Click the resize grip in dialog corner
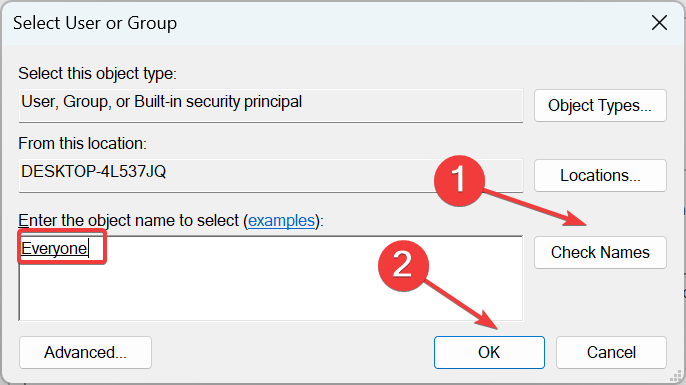Viewport: 686px width, 385px height. [x=676, y=375]
